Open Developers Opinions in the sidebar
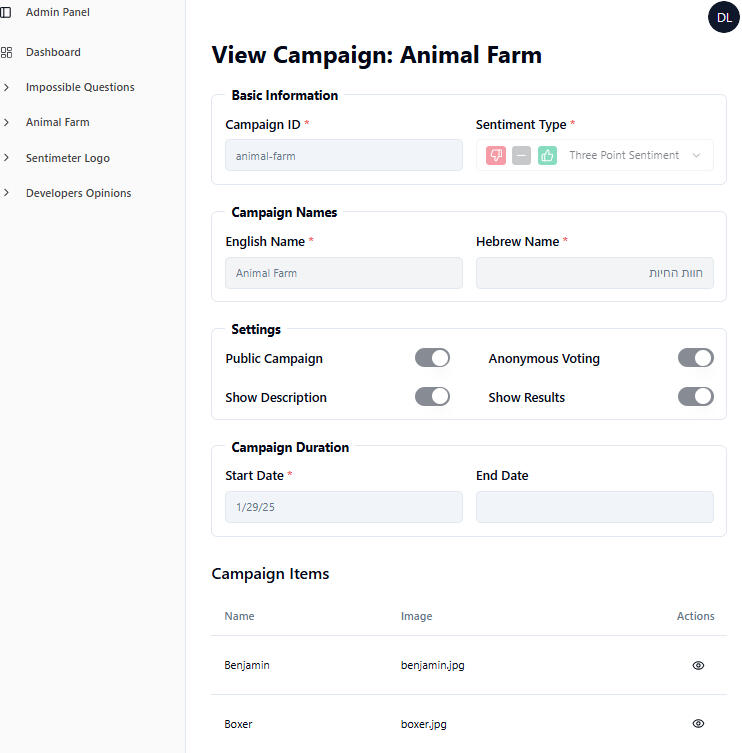This screenshot has height=753, width=742. [78, 193]
